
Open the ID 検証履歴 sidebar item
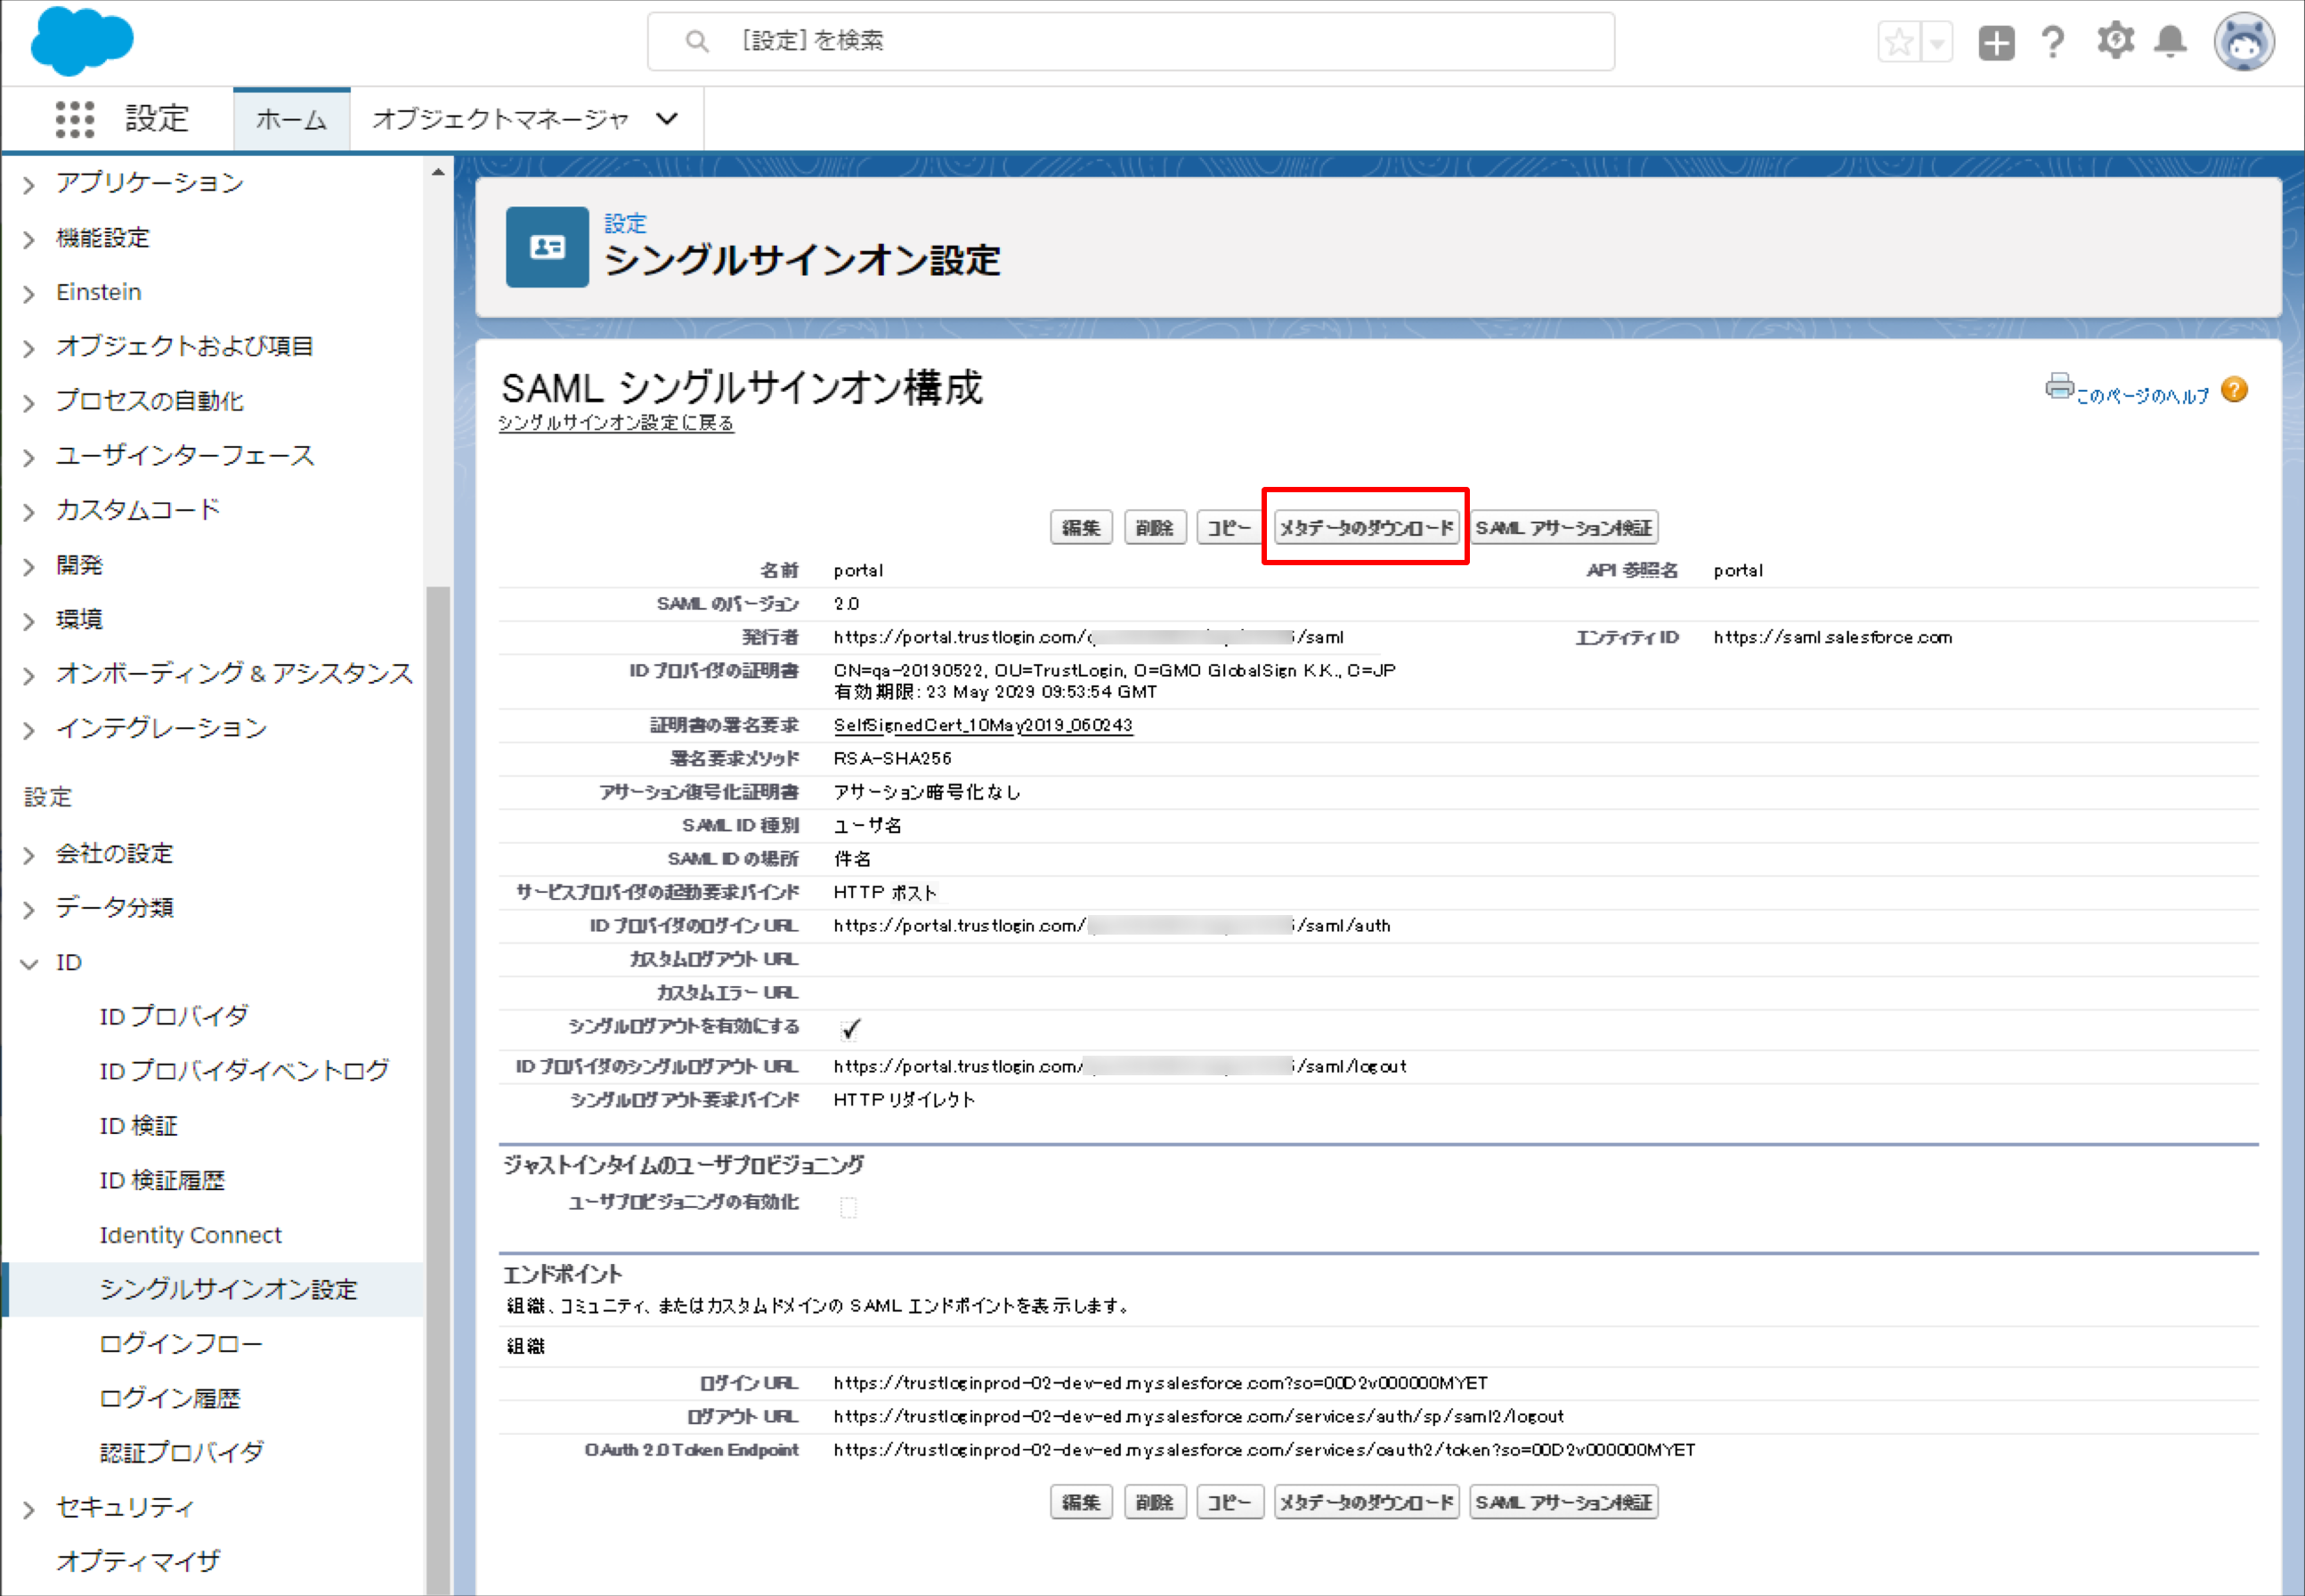point(162,1180)
